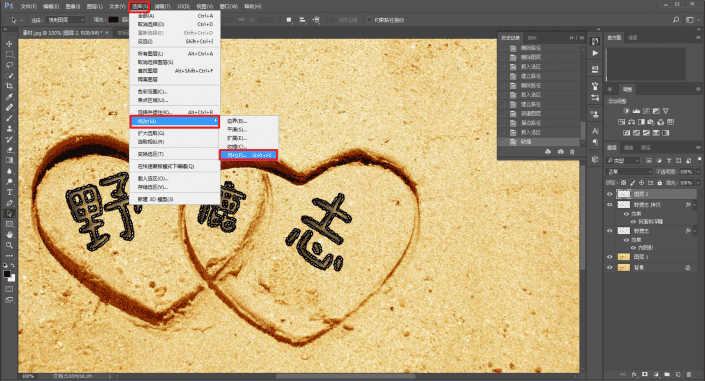Select the History Brush tool
Image resolution: width=705 pixels, height=381 pixels.
coord(9,139)
